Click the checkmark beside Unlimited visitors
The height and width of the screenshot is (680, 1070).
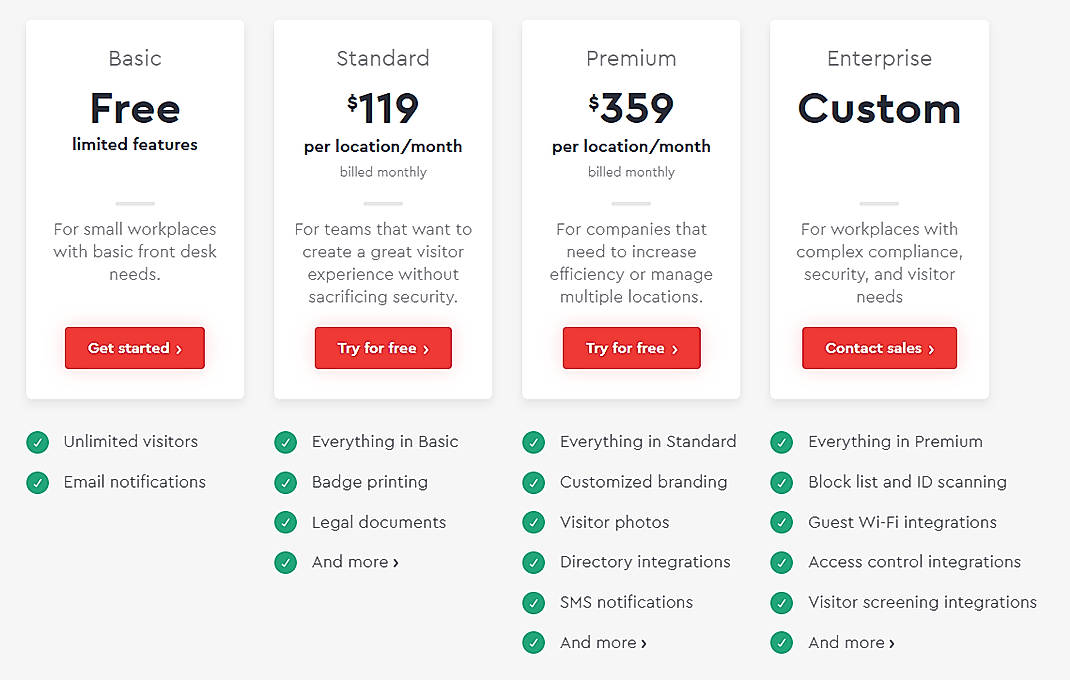click(37, 442)
